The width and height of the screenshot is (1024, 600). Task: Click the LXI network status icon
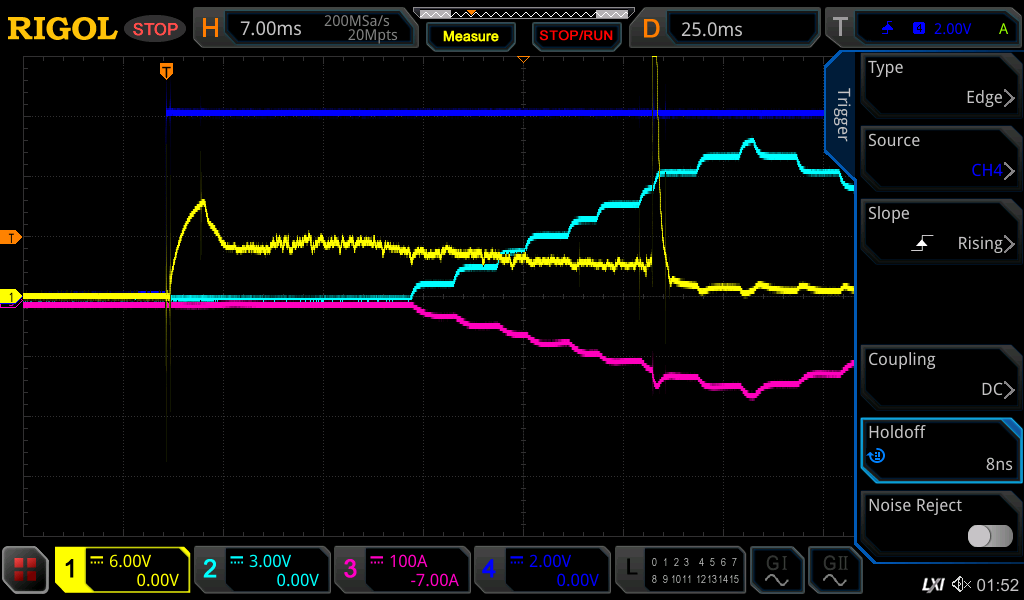click(x=932, y=584)
